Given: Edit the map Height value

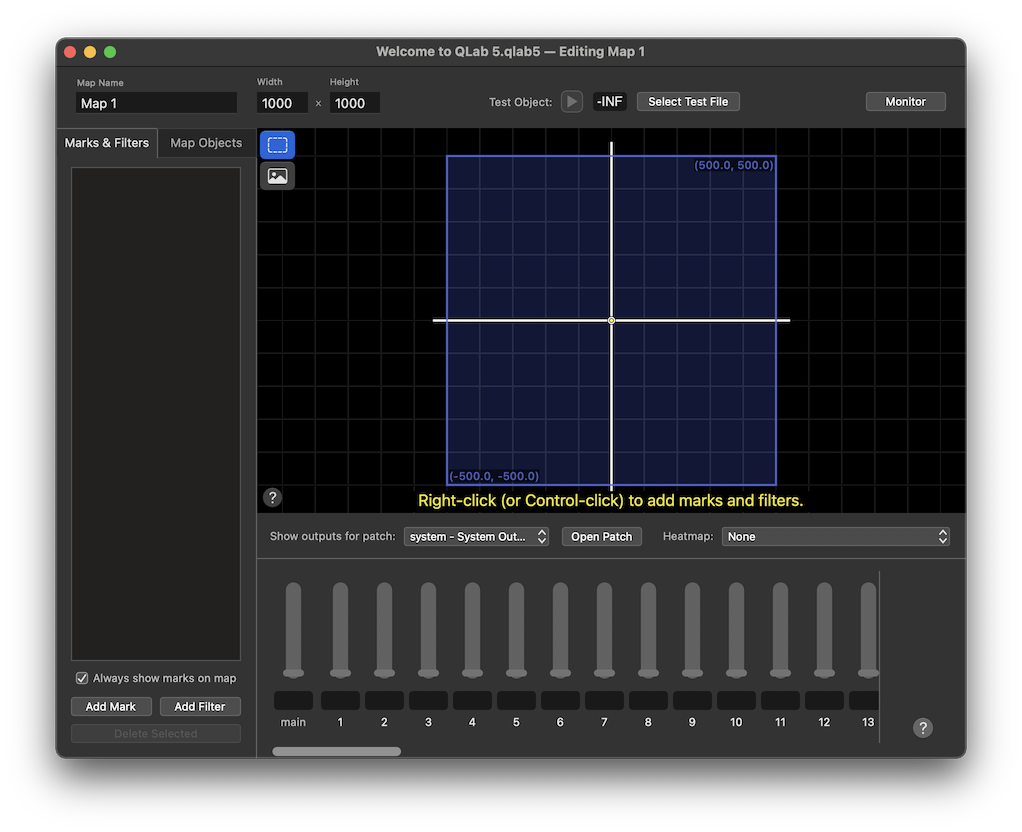Looking at the screenshot, I should pos(354,102).
